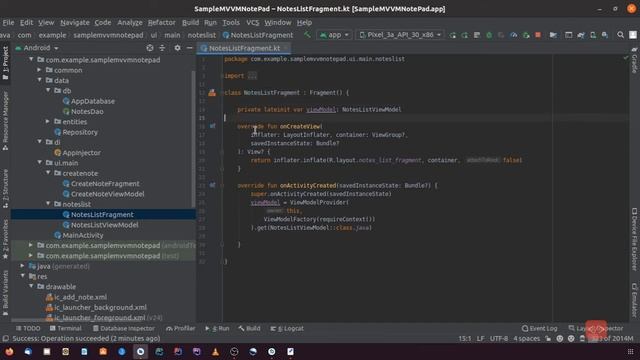The image size is (640, 360).
Task: Select the NotesListFragment.kt editor tab
Action: point(244,48)
